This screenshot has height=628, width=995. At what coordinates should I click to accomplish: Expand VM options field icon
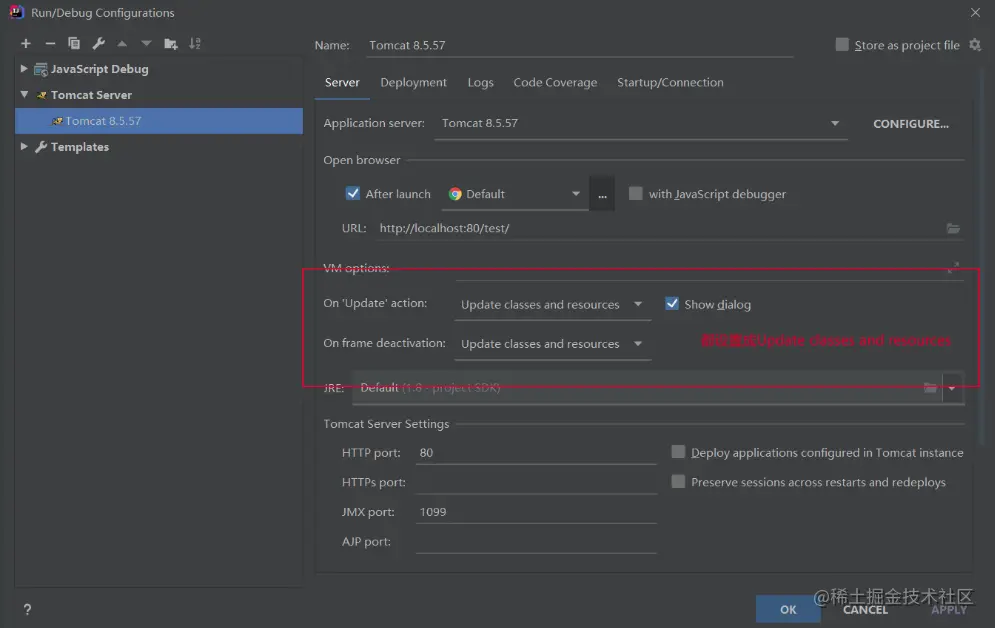coord(953,268)
